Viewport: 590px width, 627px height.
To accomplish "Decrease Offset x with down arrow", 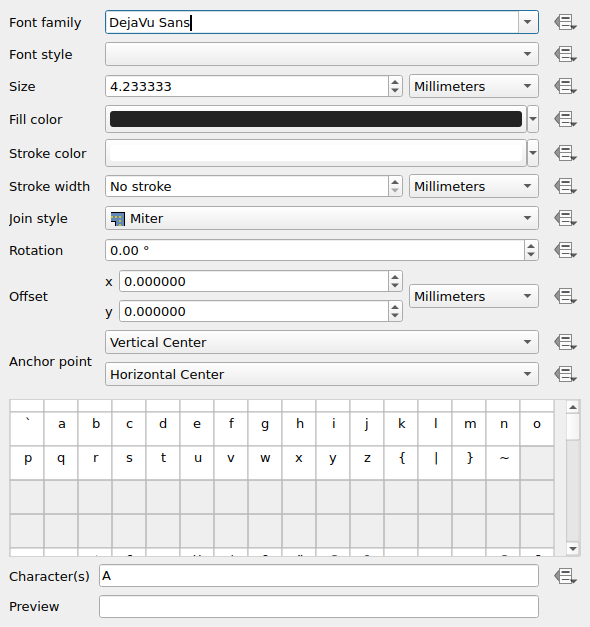I will pos(395,286).
